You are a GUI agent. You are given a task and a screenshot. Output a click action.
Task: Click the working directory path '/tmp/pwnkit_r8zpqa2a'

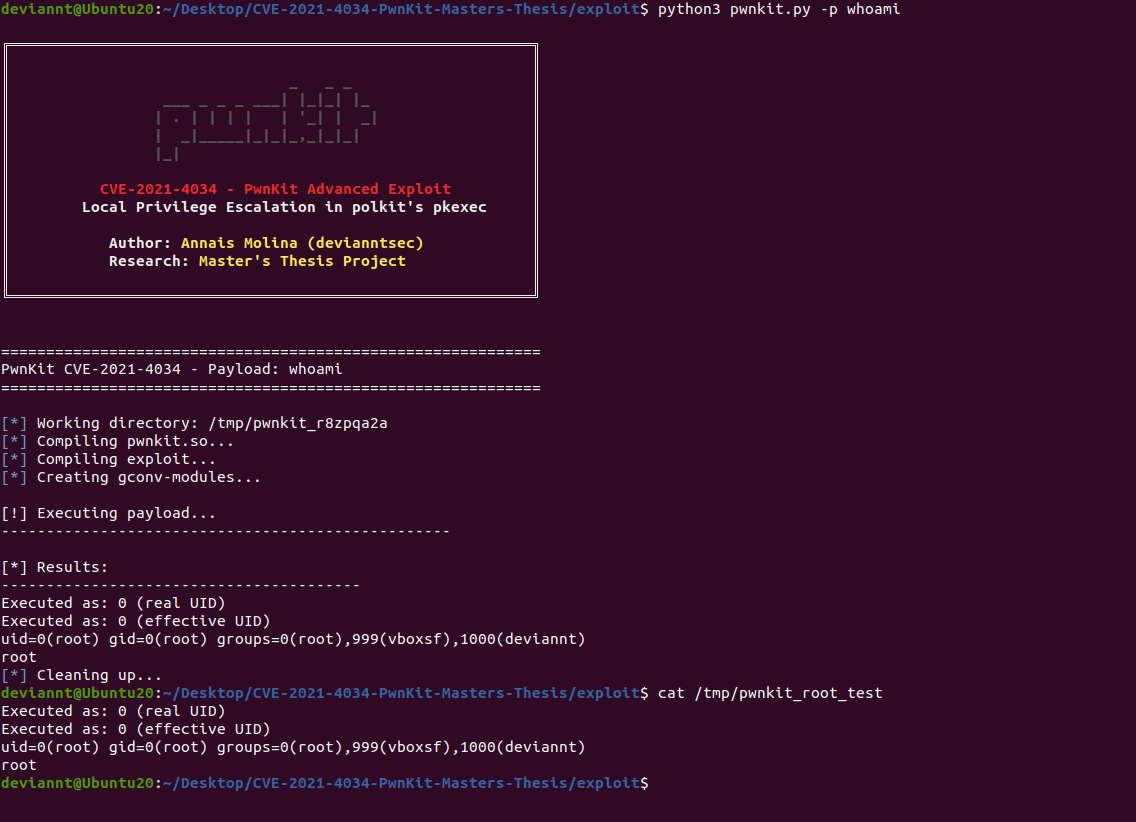[298, 422]
